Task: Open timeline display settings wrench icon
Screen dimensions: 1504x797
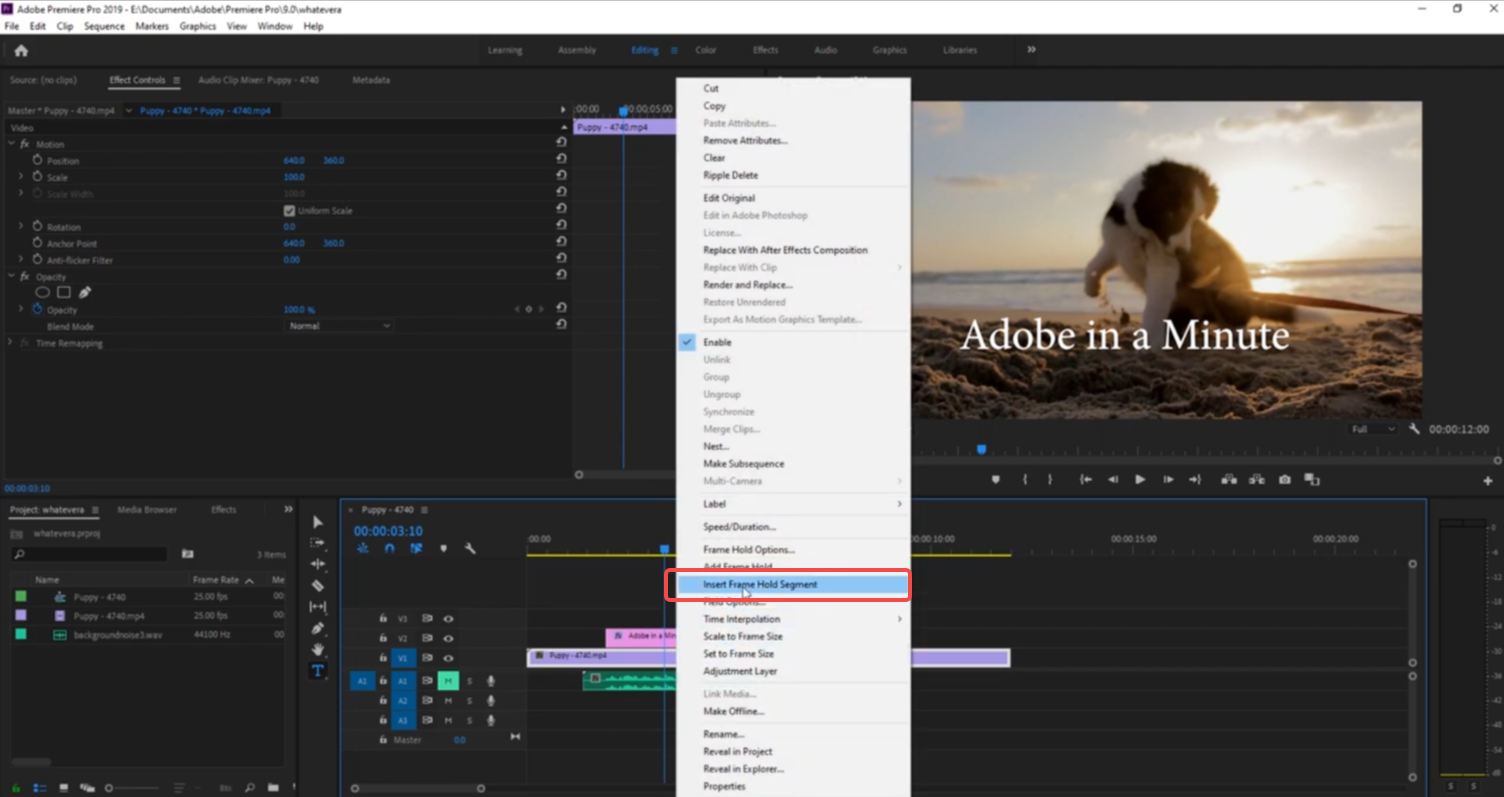Action: click(x=470, y=548)
